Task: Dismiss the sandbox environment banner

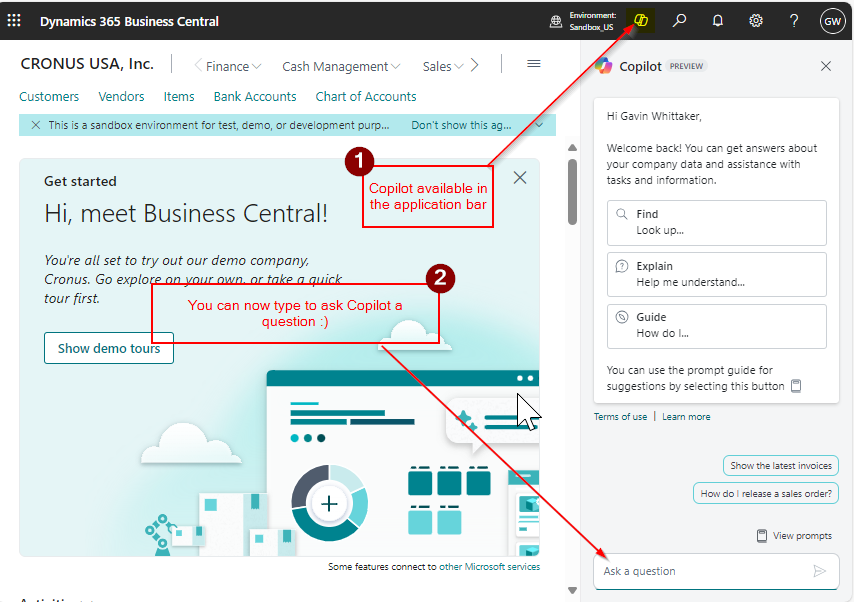Action: click(x=36, y=124)
